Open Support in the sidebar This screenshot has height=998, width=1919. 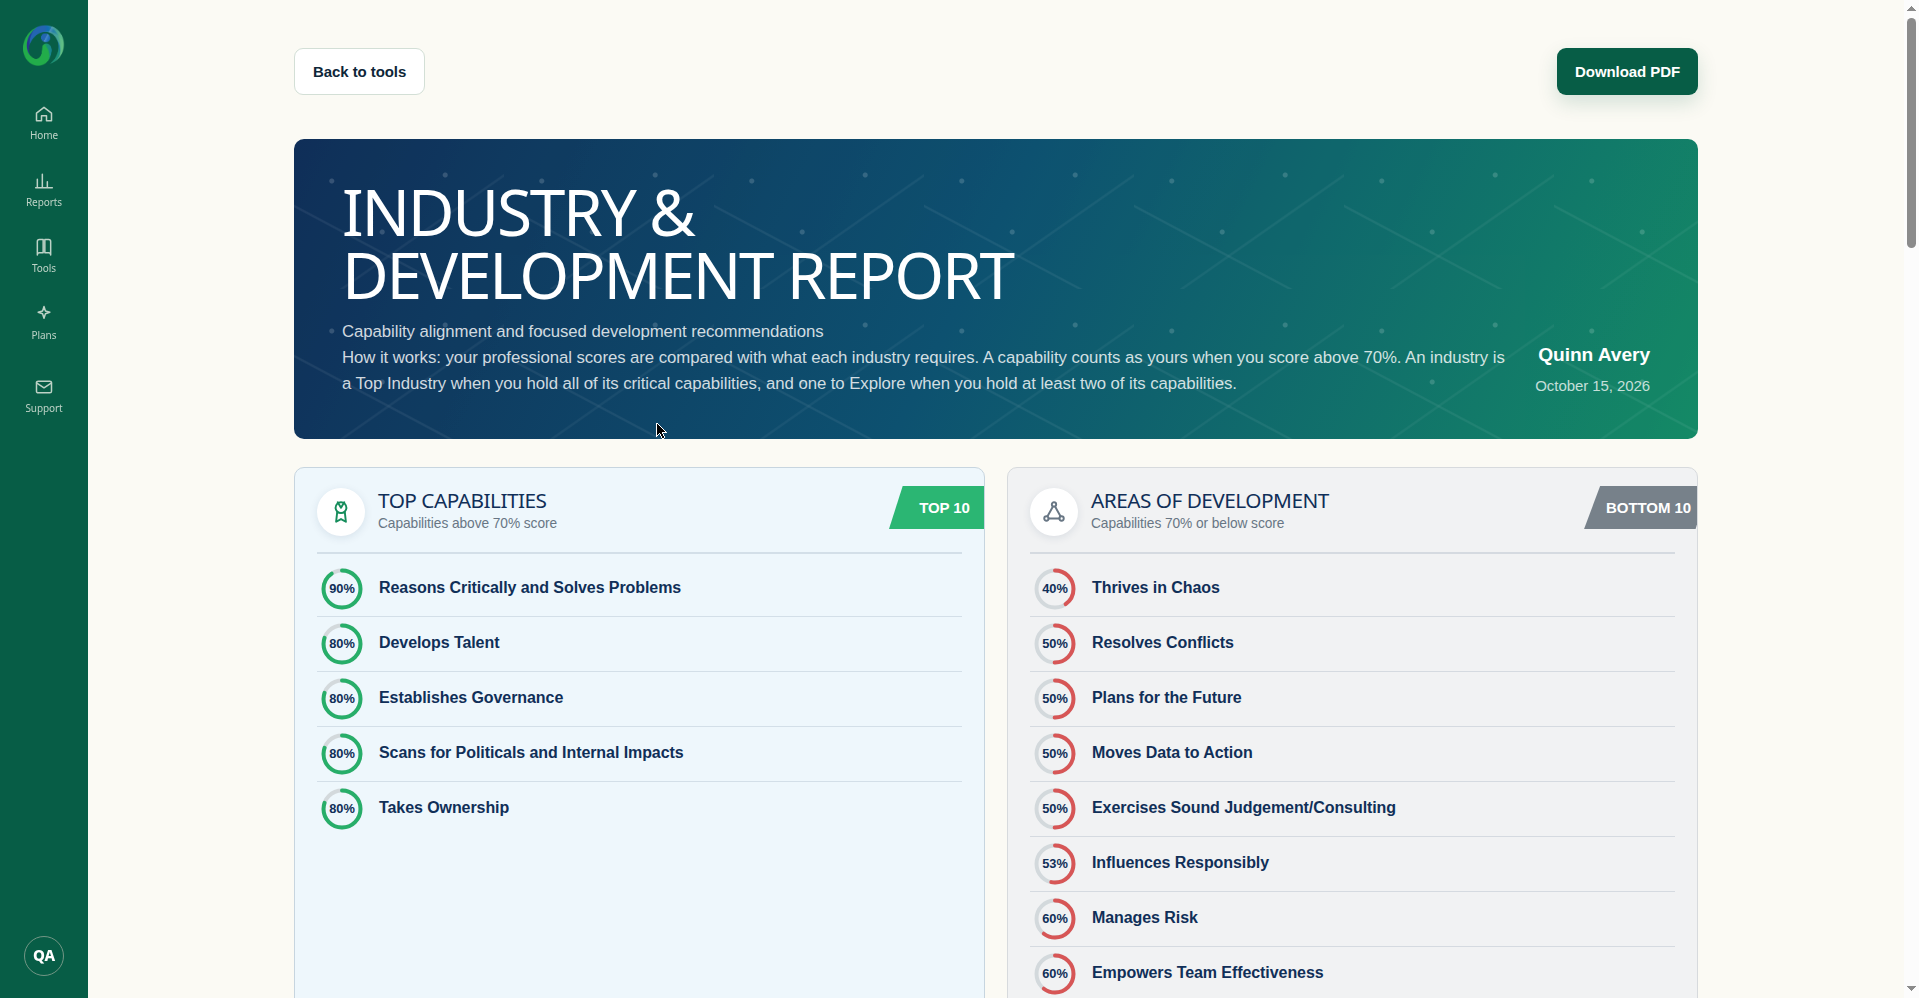point(44,396)
